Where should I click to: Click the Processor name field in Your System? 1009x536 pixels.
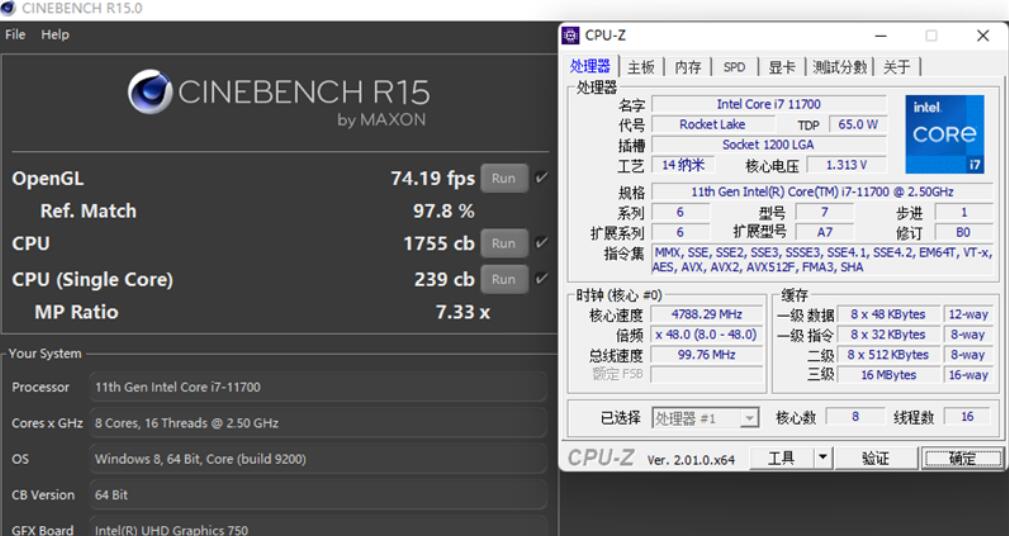click(x=318, y=387)
